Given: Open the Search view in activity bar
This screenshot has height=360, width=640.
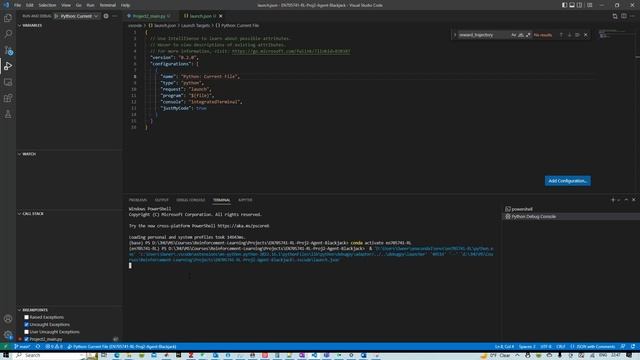Looking at the screenshot, I should pyautogui.click(x=8, y=34).
